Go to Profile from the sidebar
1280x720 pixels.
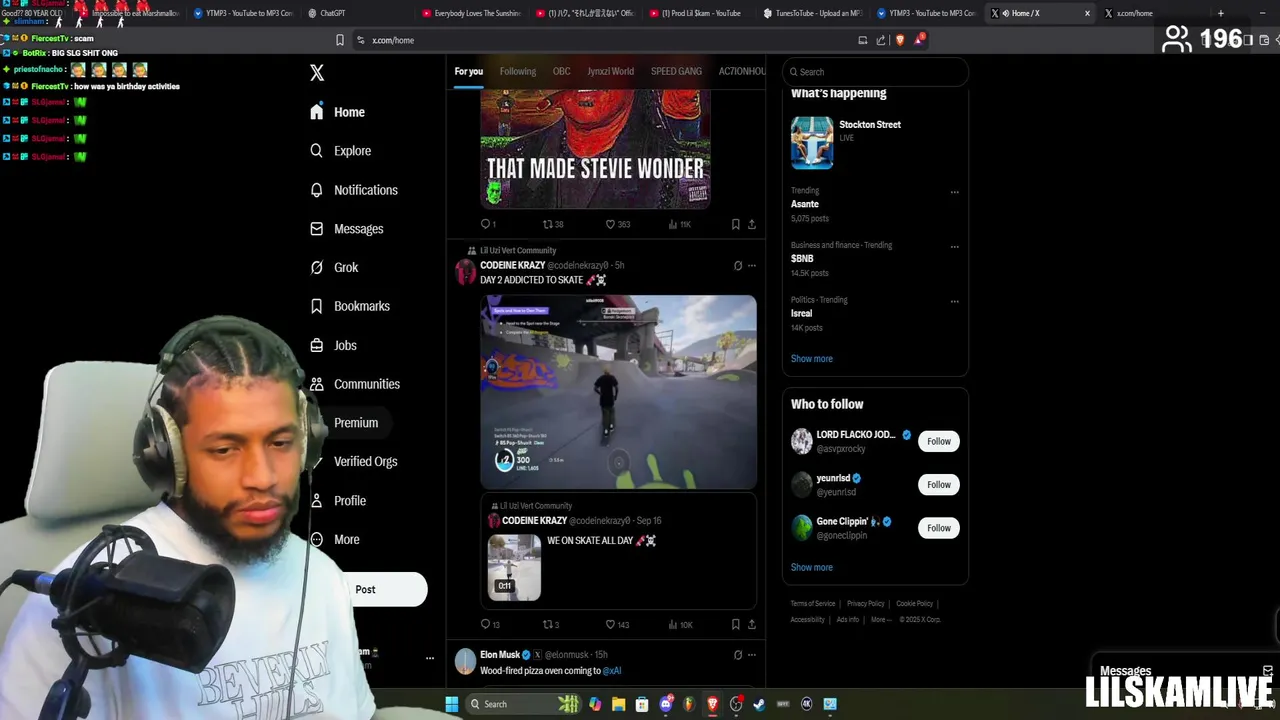coord(339,500)
